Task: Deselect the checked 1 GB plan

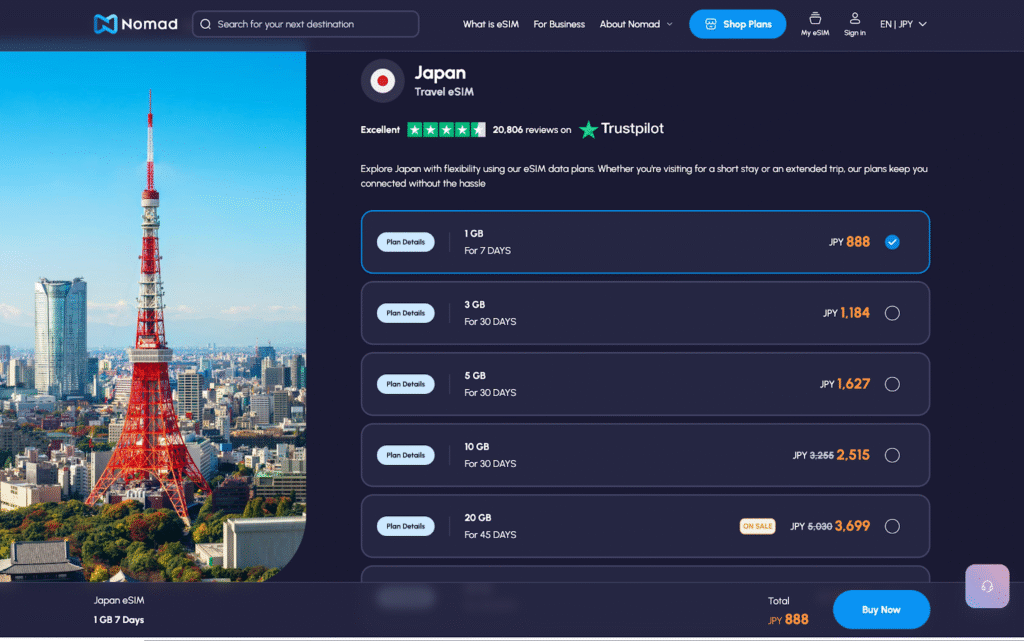Action: coord(891,241)
